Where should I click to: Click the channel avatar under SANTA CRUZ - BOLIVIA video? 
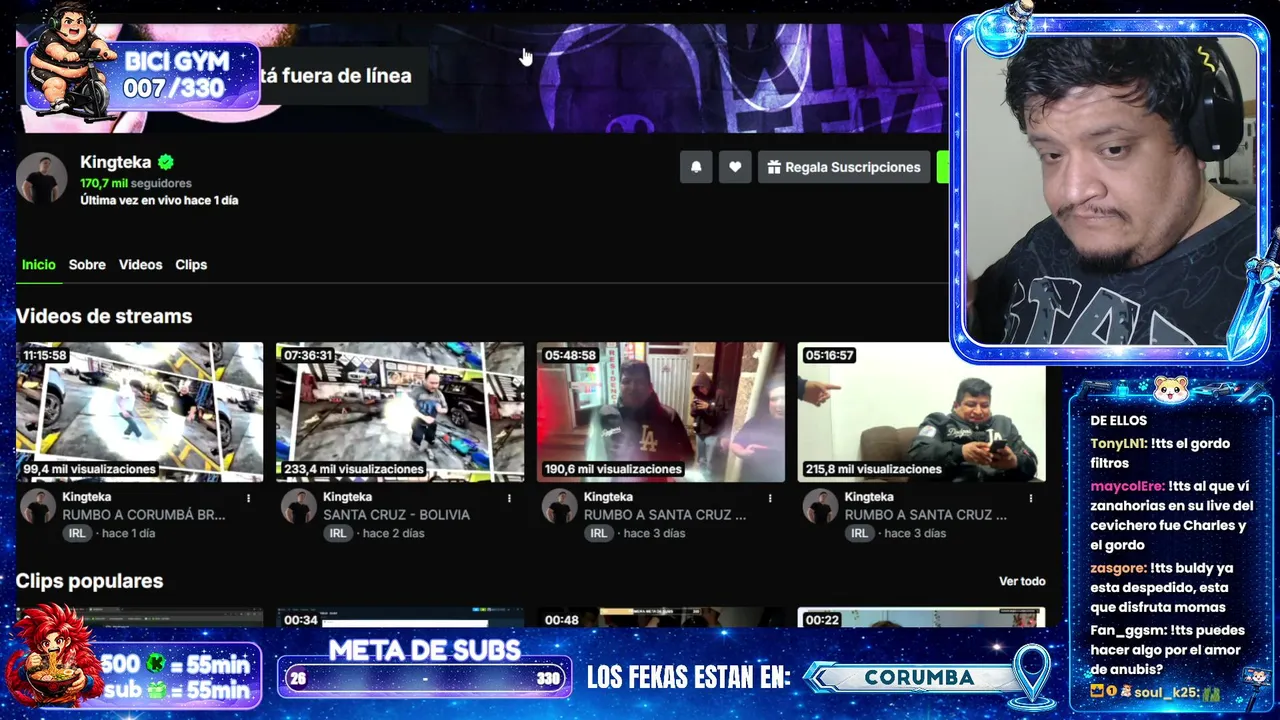[299, 506]
